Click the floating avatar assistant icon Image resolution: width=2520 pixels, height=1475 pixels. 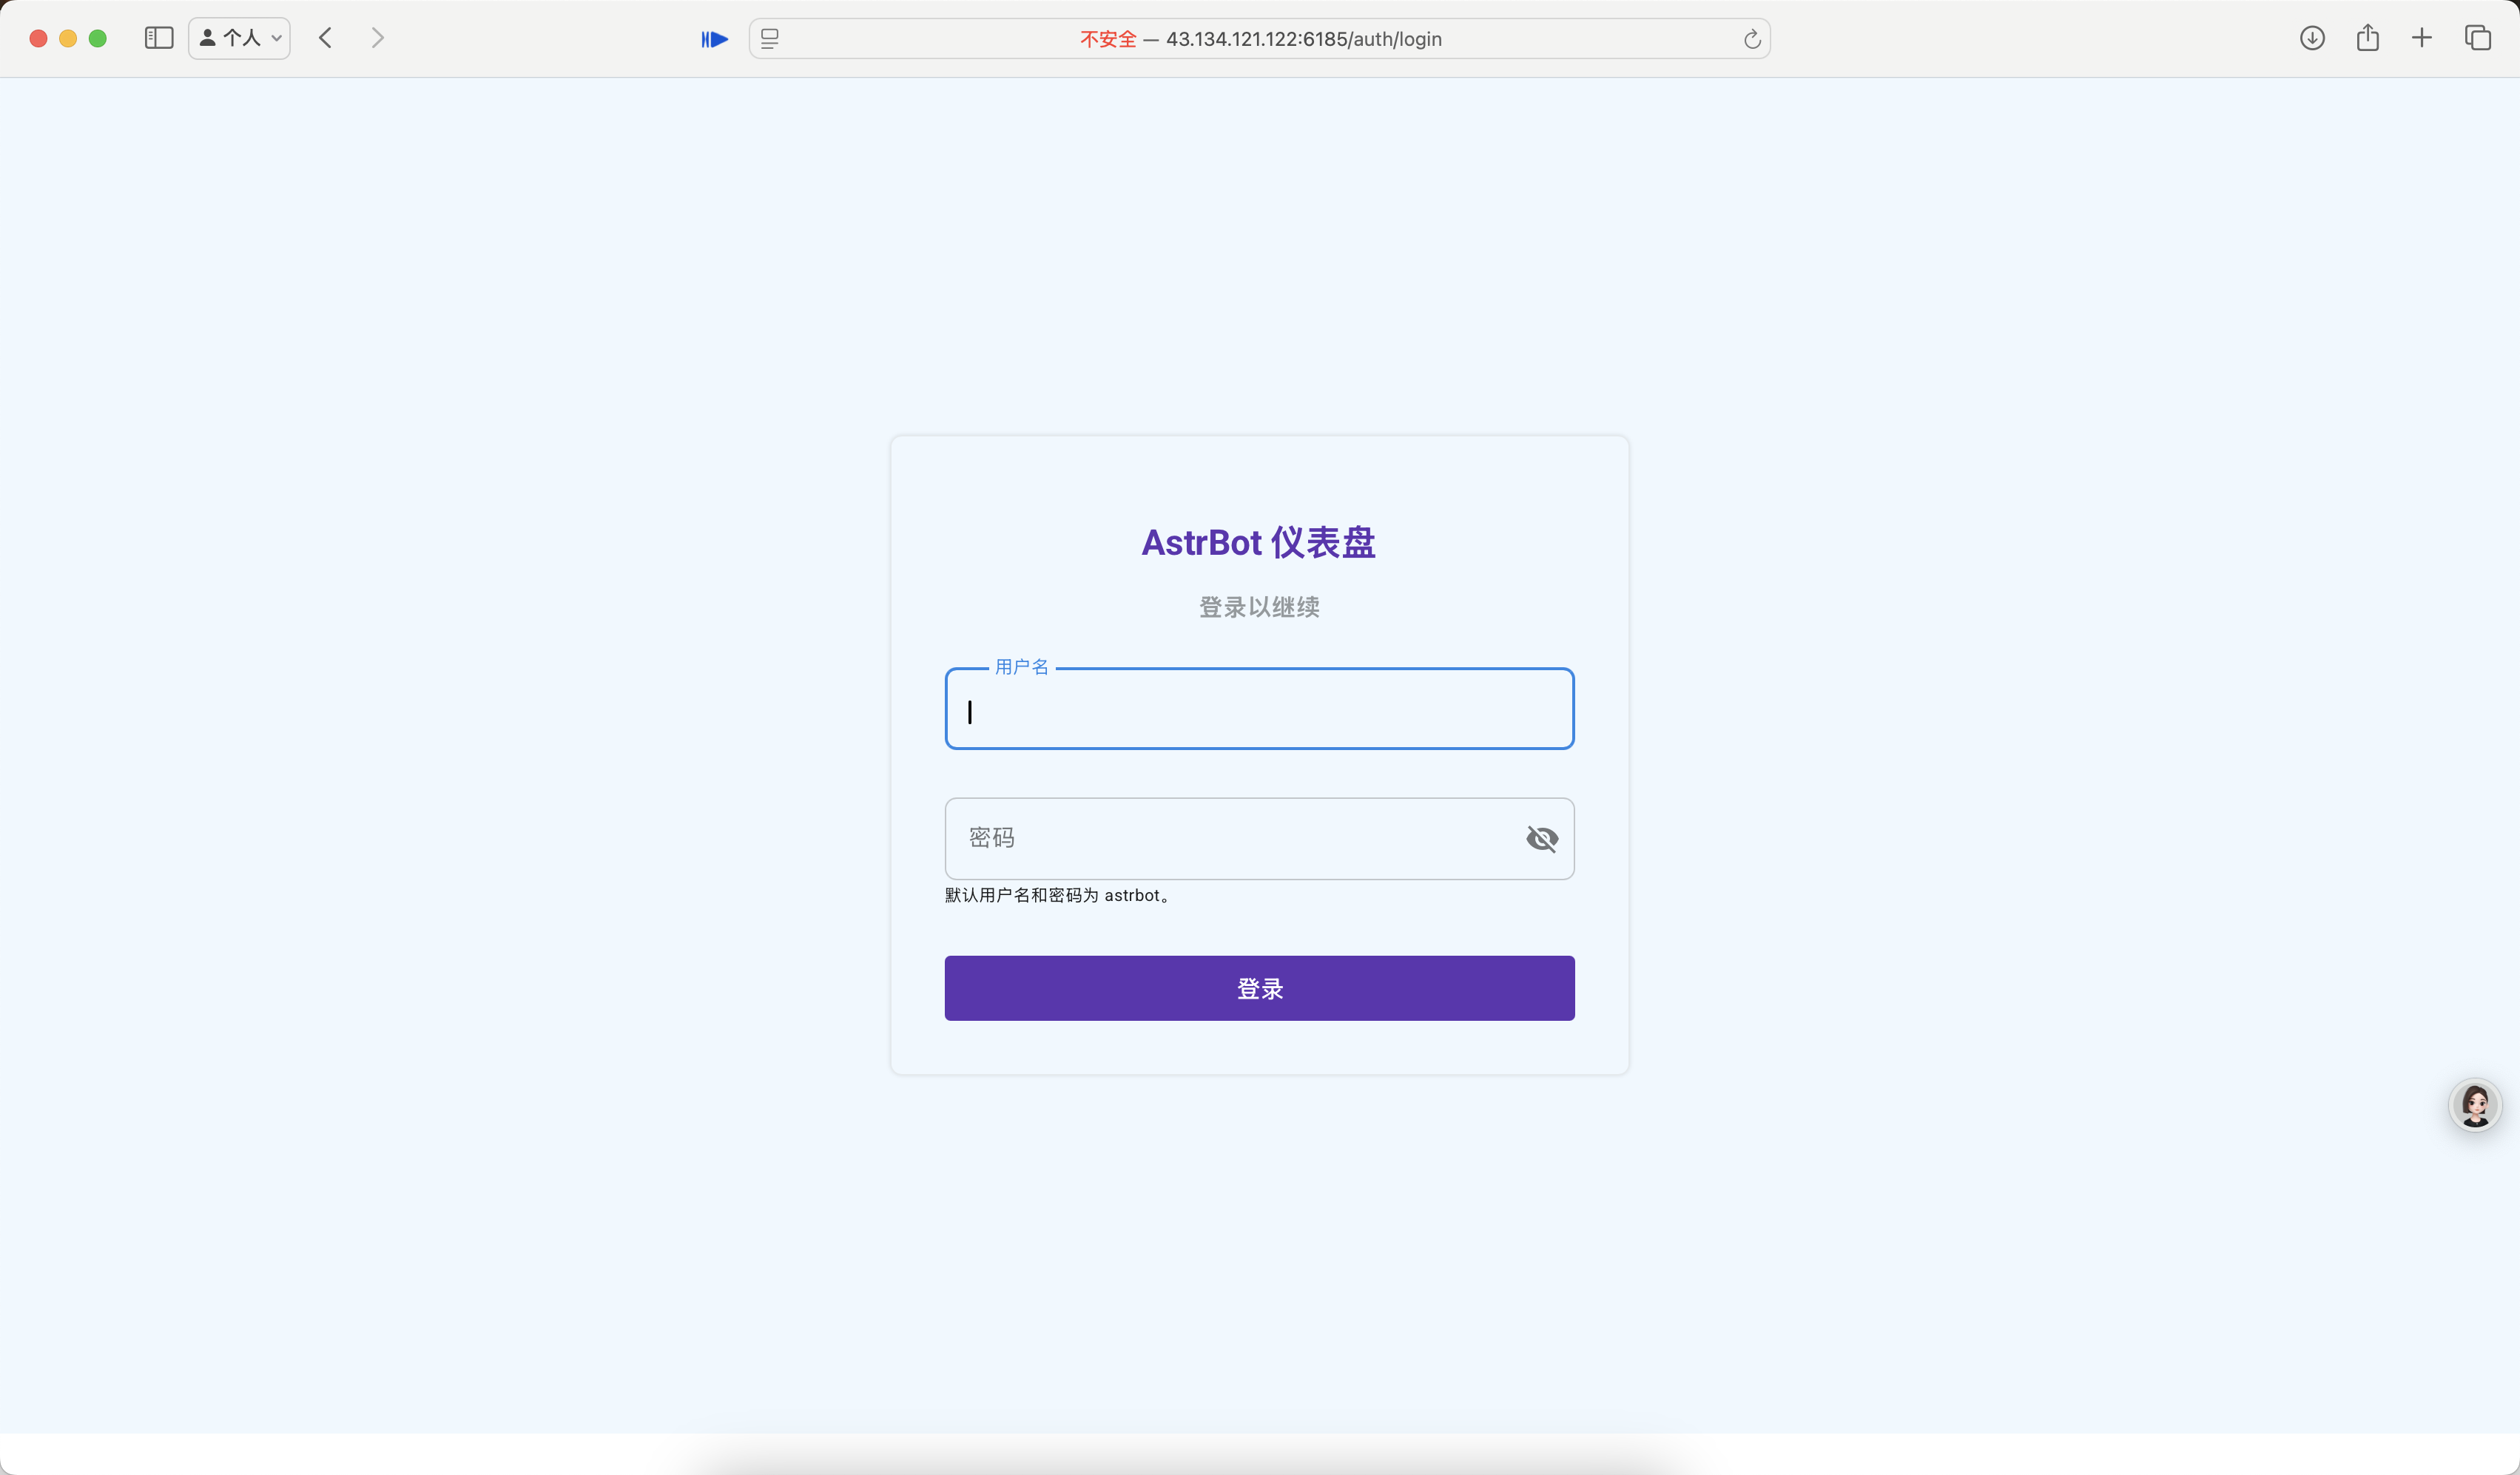[2475, 1105]
